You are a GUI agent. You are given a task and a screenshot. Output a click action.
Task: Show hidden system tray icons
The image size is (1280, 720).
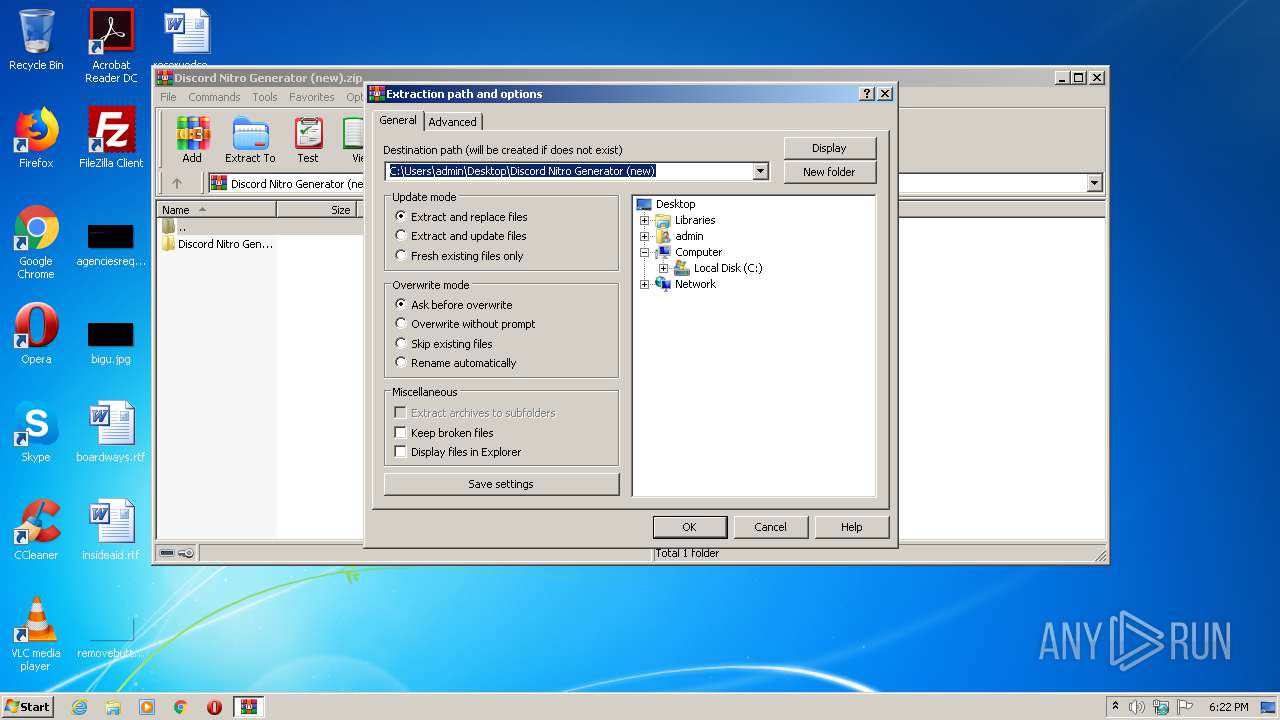1115,707
